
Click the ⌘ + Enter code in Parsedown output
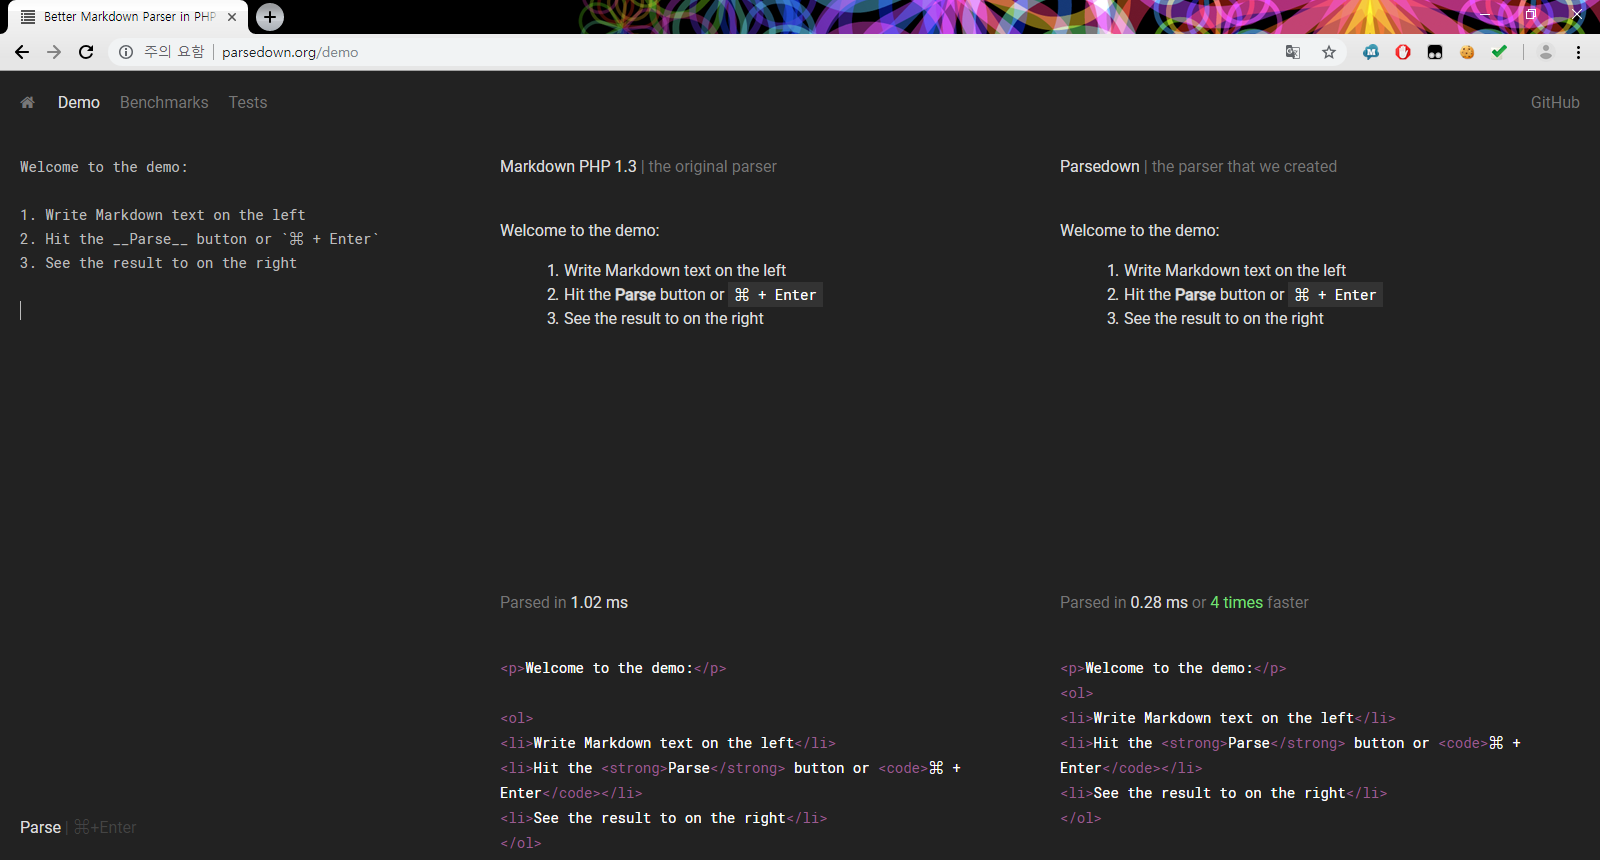point(1335,295)
